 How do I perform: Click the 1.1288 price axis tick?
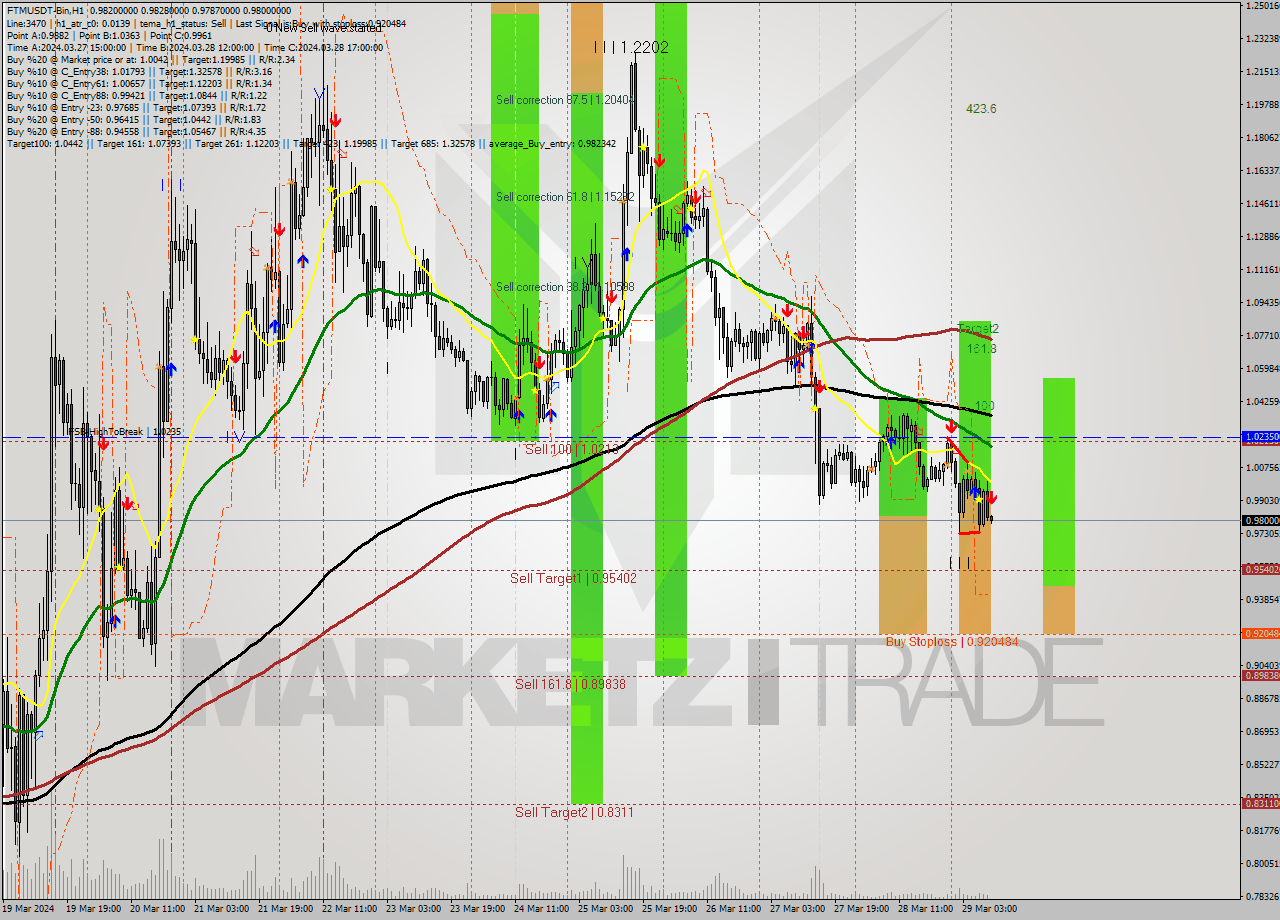[1262, 237]
